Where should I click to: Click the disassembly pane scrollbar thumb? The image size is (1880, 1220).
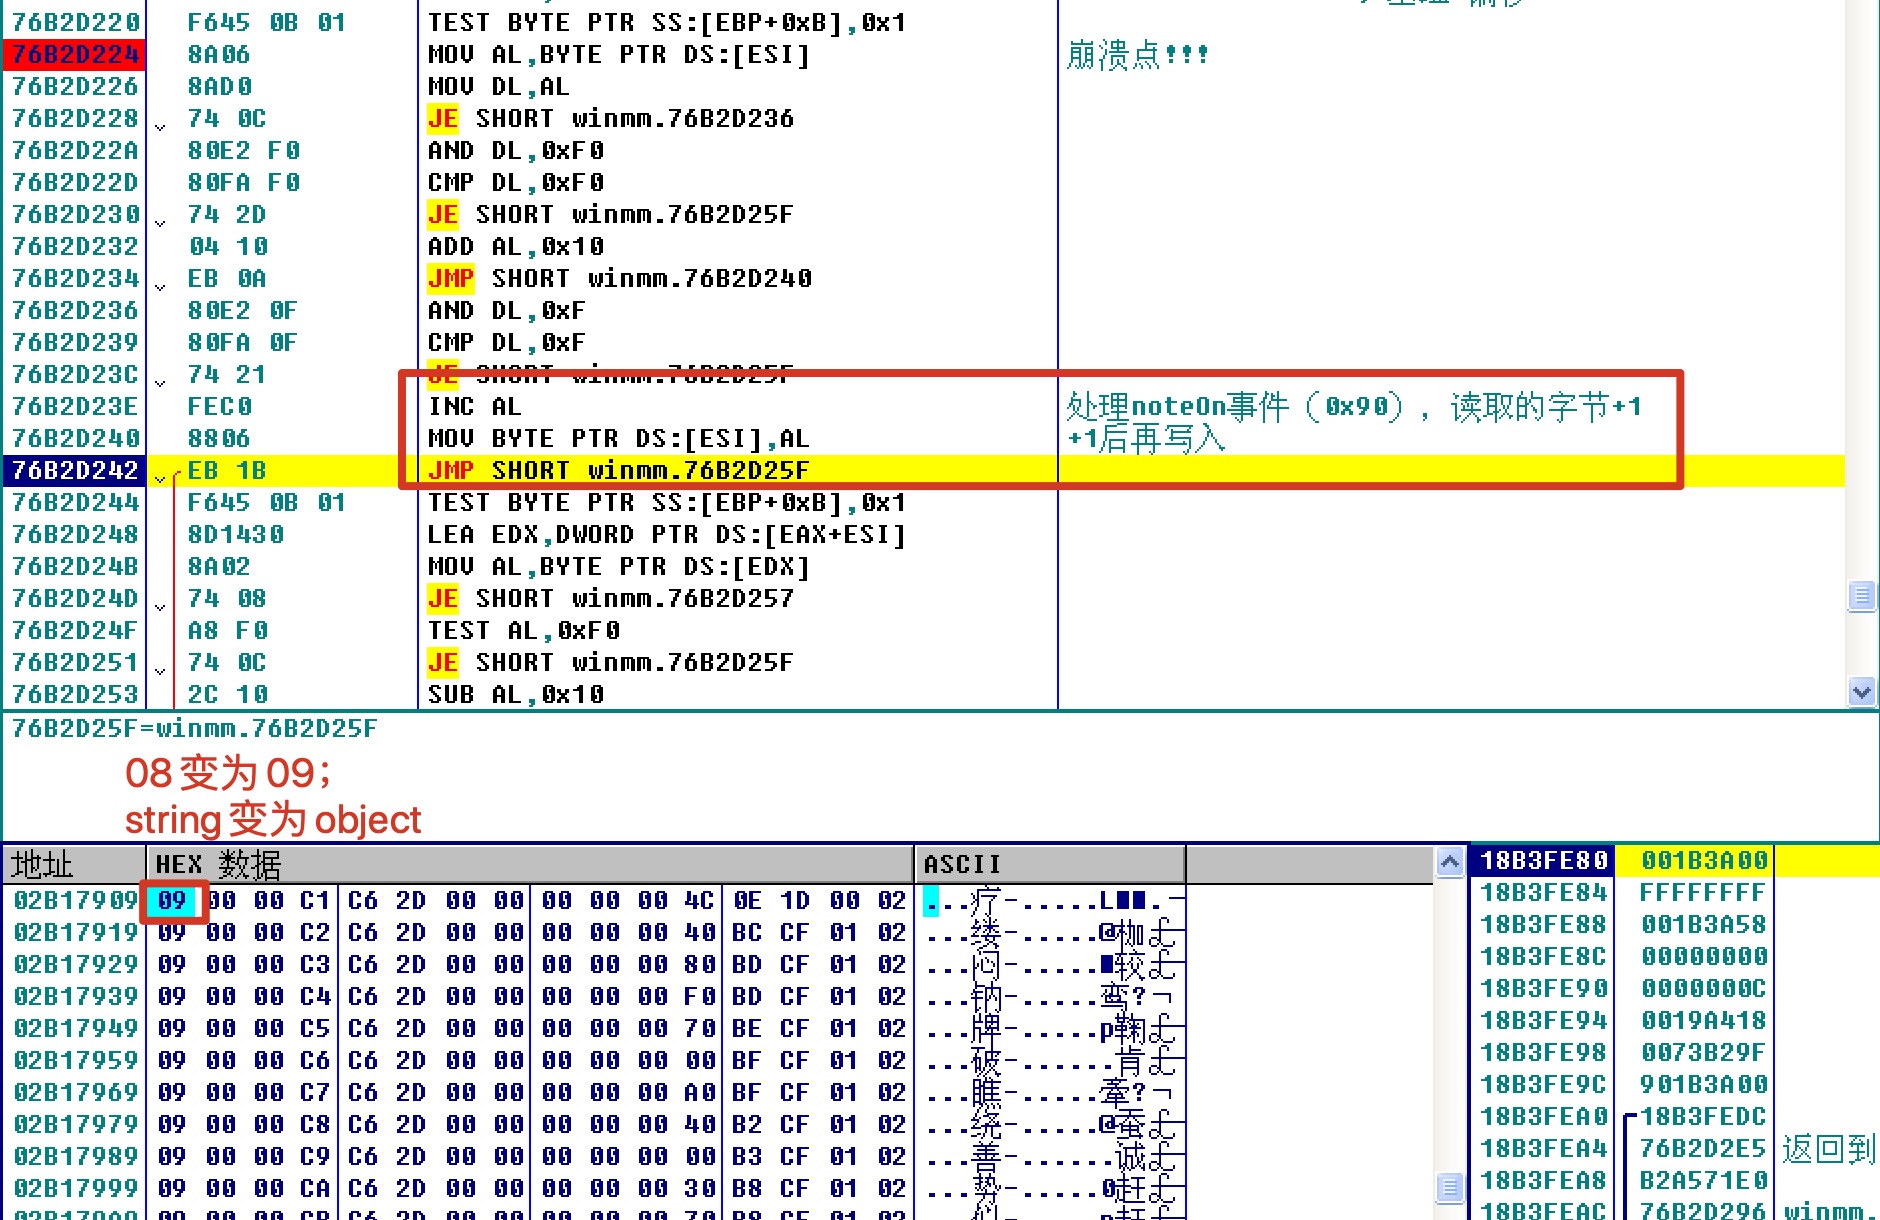pyautogui.click(x=1861, y=596)
